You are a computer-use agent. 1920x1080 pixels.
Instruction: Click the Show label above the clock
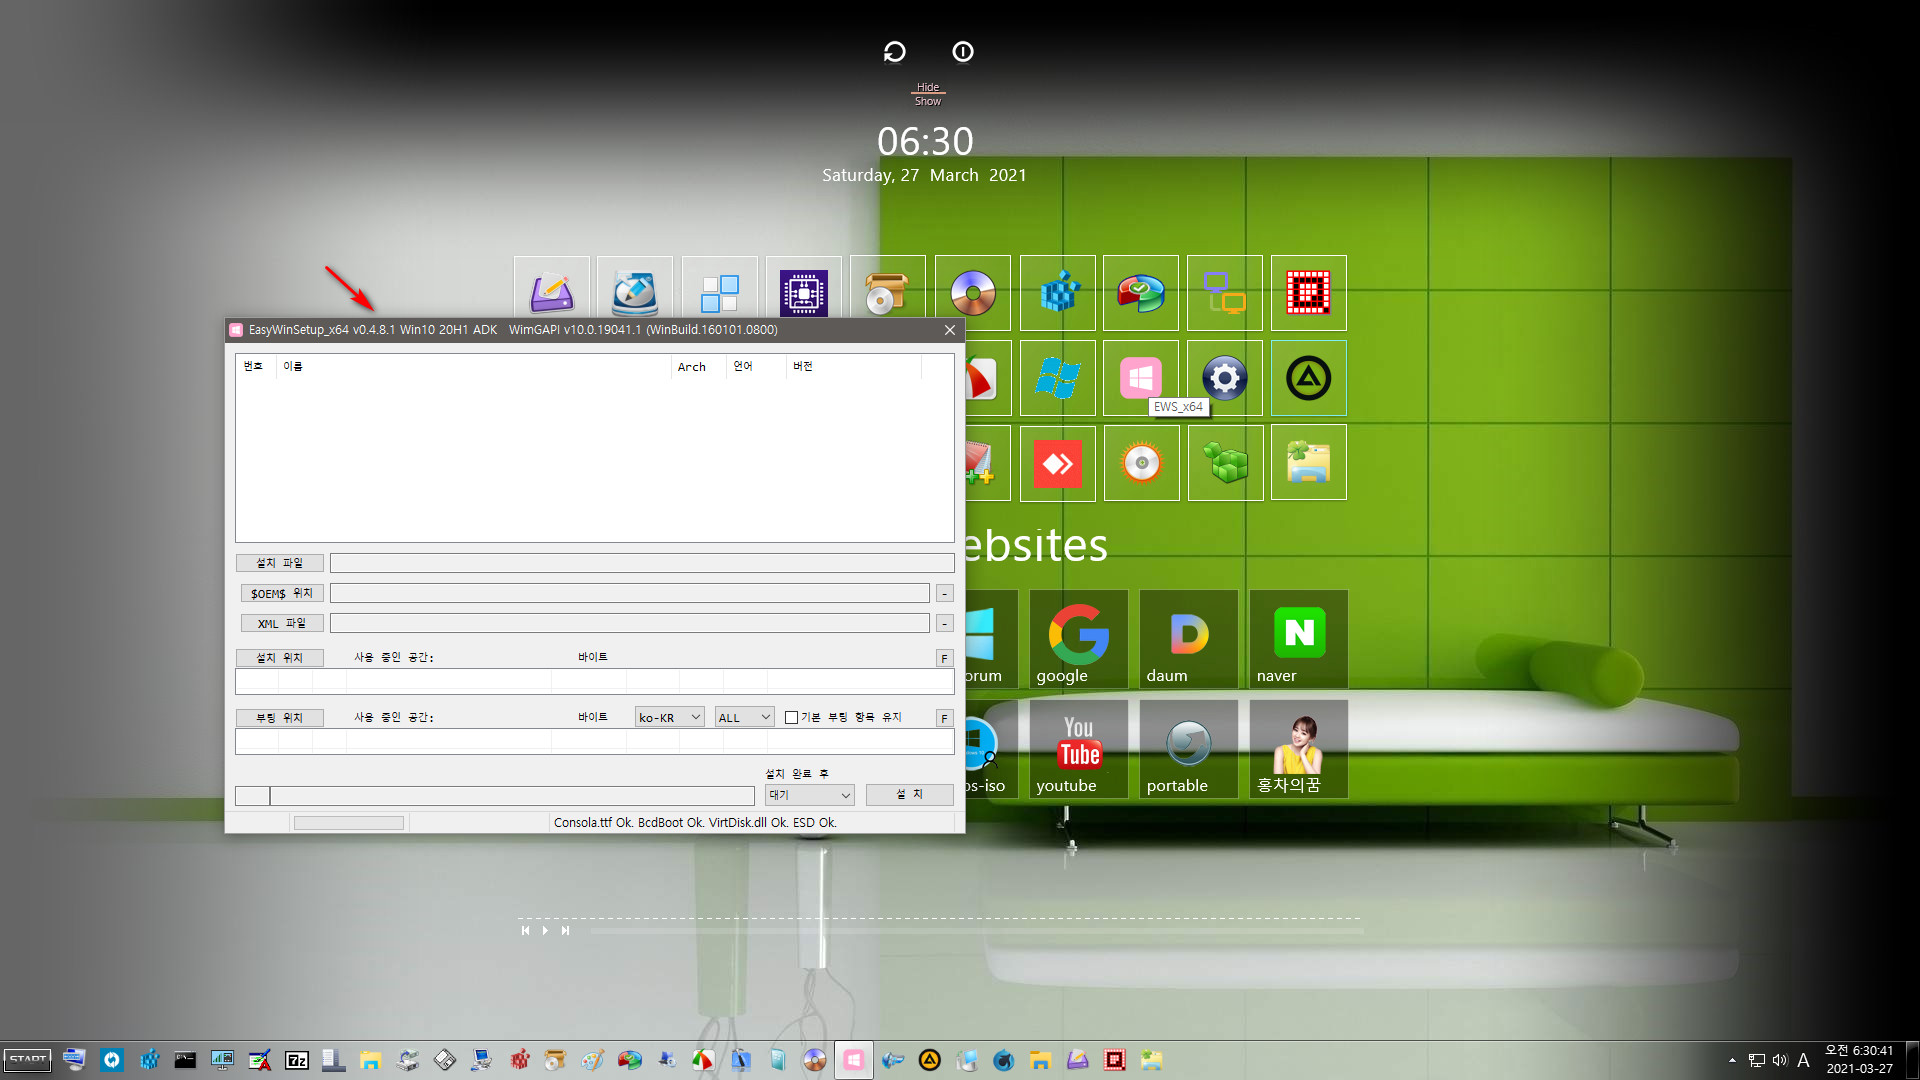click(x=928, y=101)
